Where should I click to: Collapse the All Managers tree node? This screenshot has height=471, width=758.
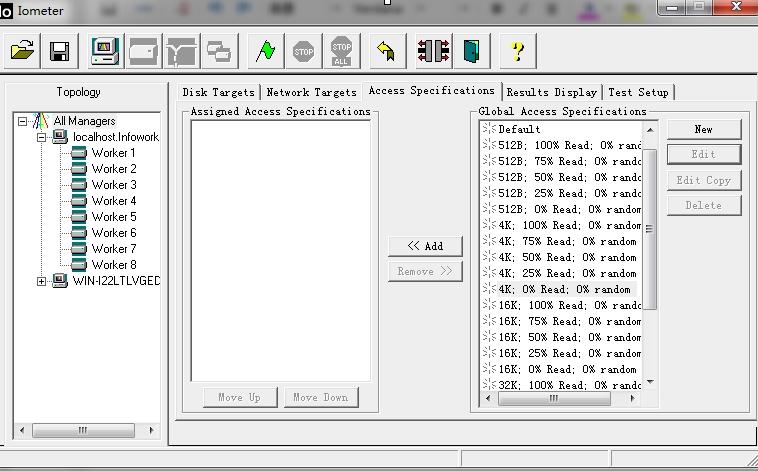pos(22,121)
